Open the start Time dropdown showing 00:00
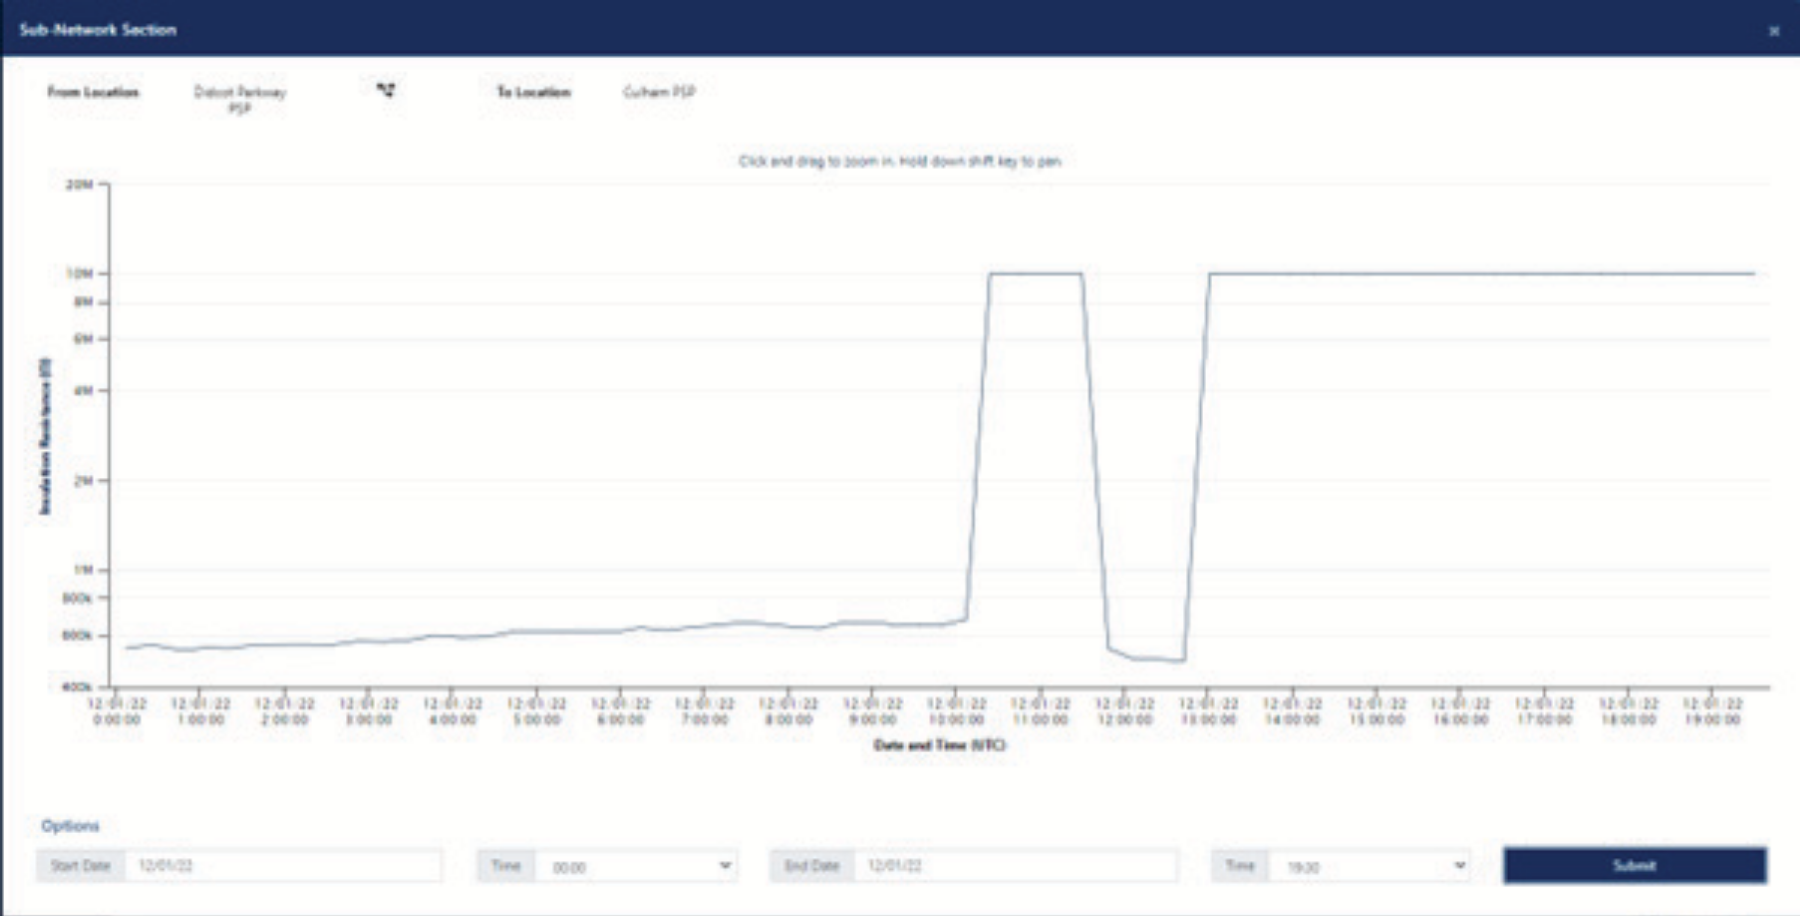 point(636,867)
